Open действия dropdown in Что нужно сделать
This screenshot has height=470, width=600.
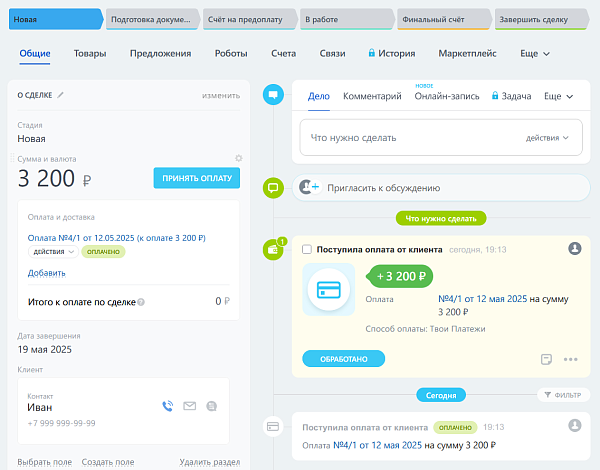[x=547, y=138]
